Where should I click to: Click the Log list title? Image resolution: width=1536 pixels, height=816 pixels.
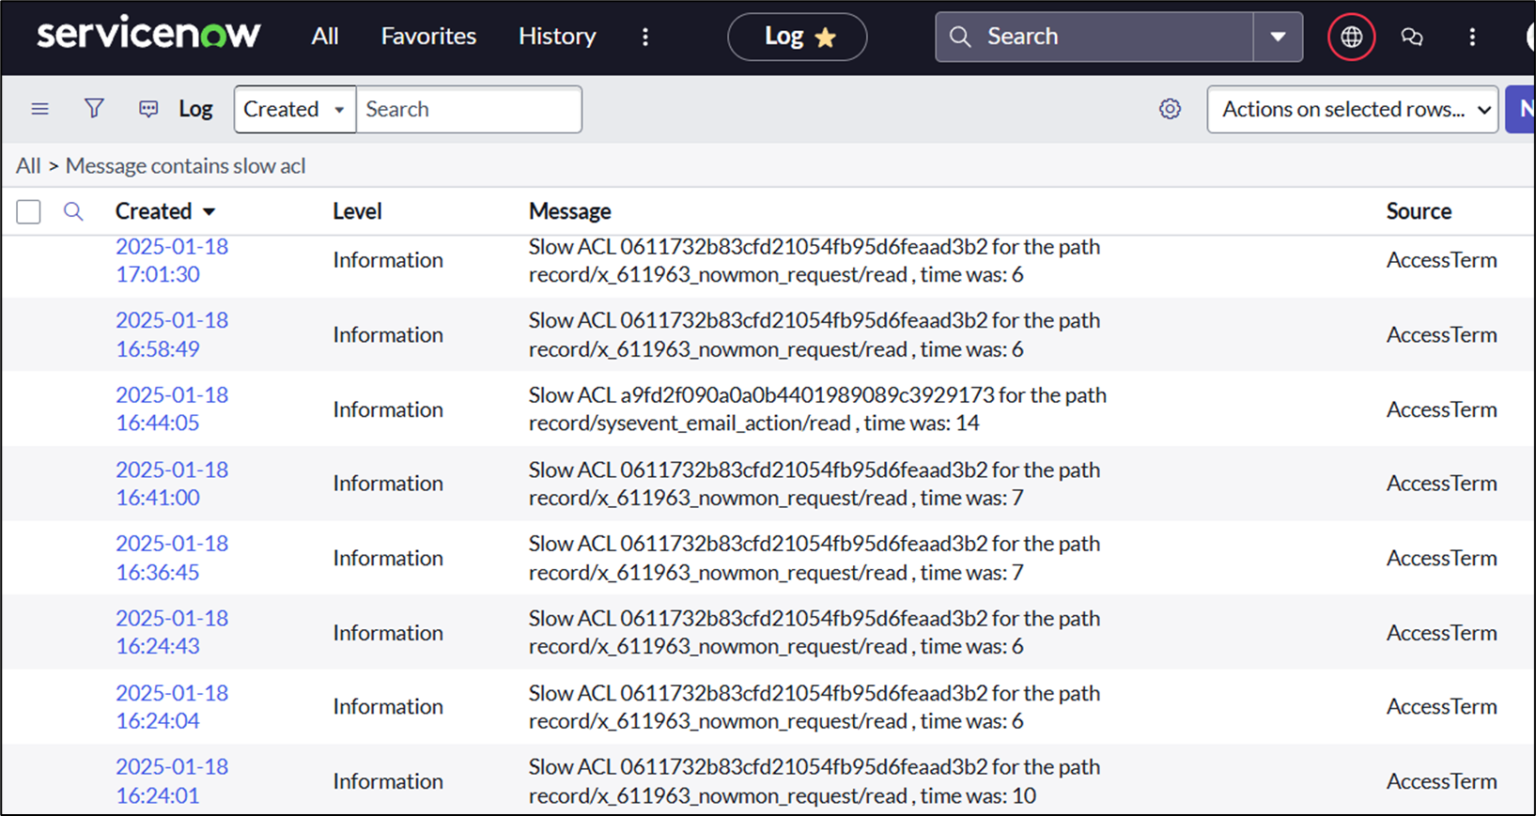click(x=196, y=109)
